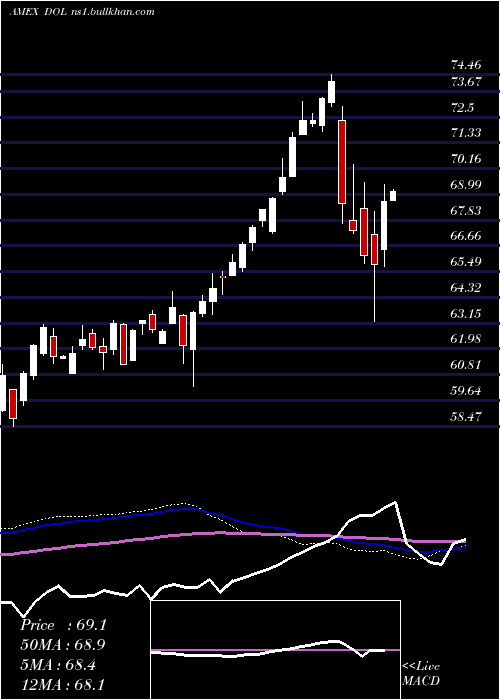500x700 pixels.
Task: Click the 58.47 price axis label
Action: point(466,416)
